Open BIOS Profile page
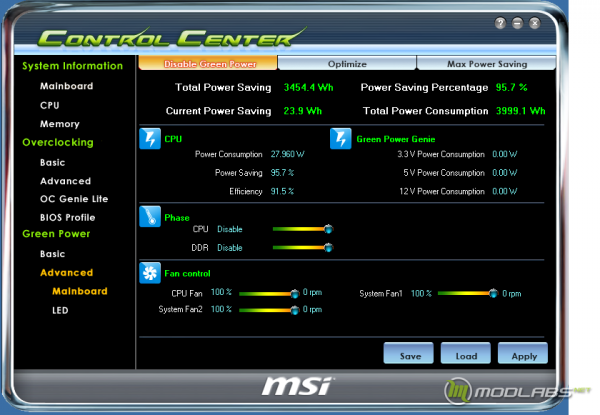The width and height of the screenshot is (600, 415). click(x=68, y=218)
